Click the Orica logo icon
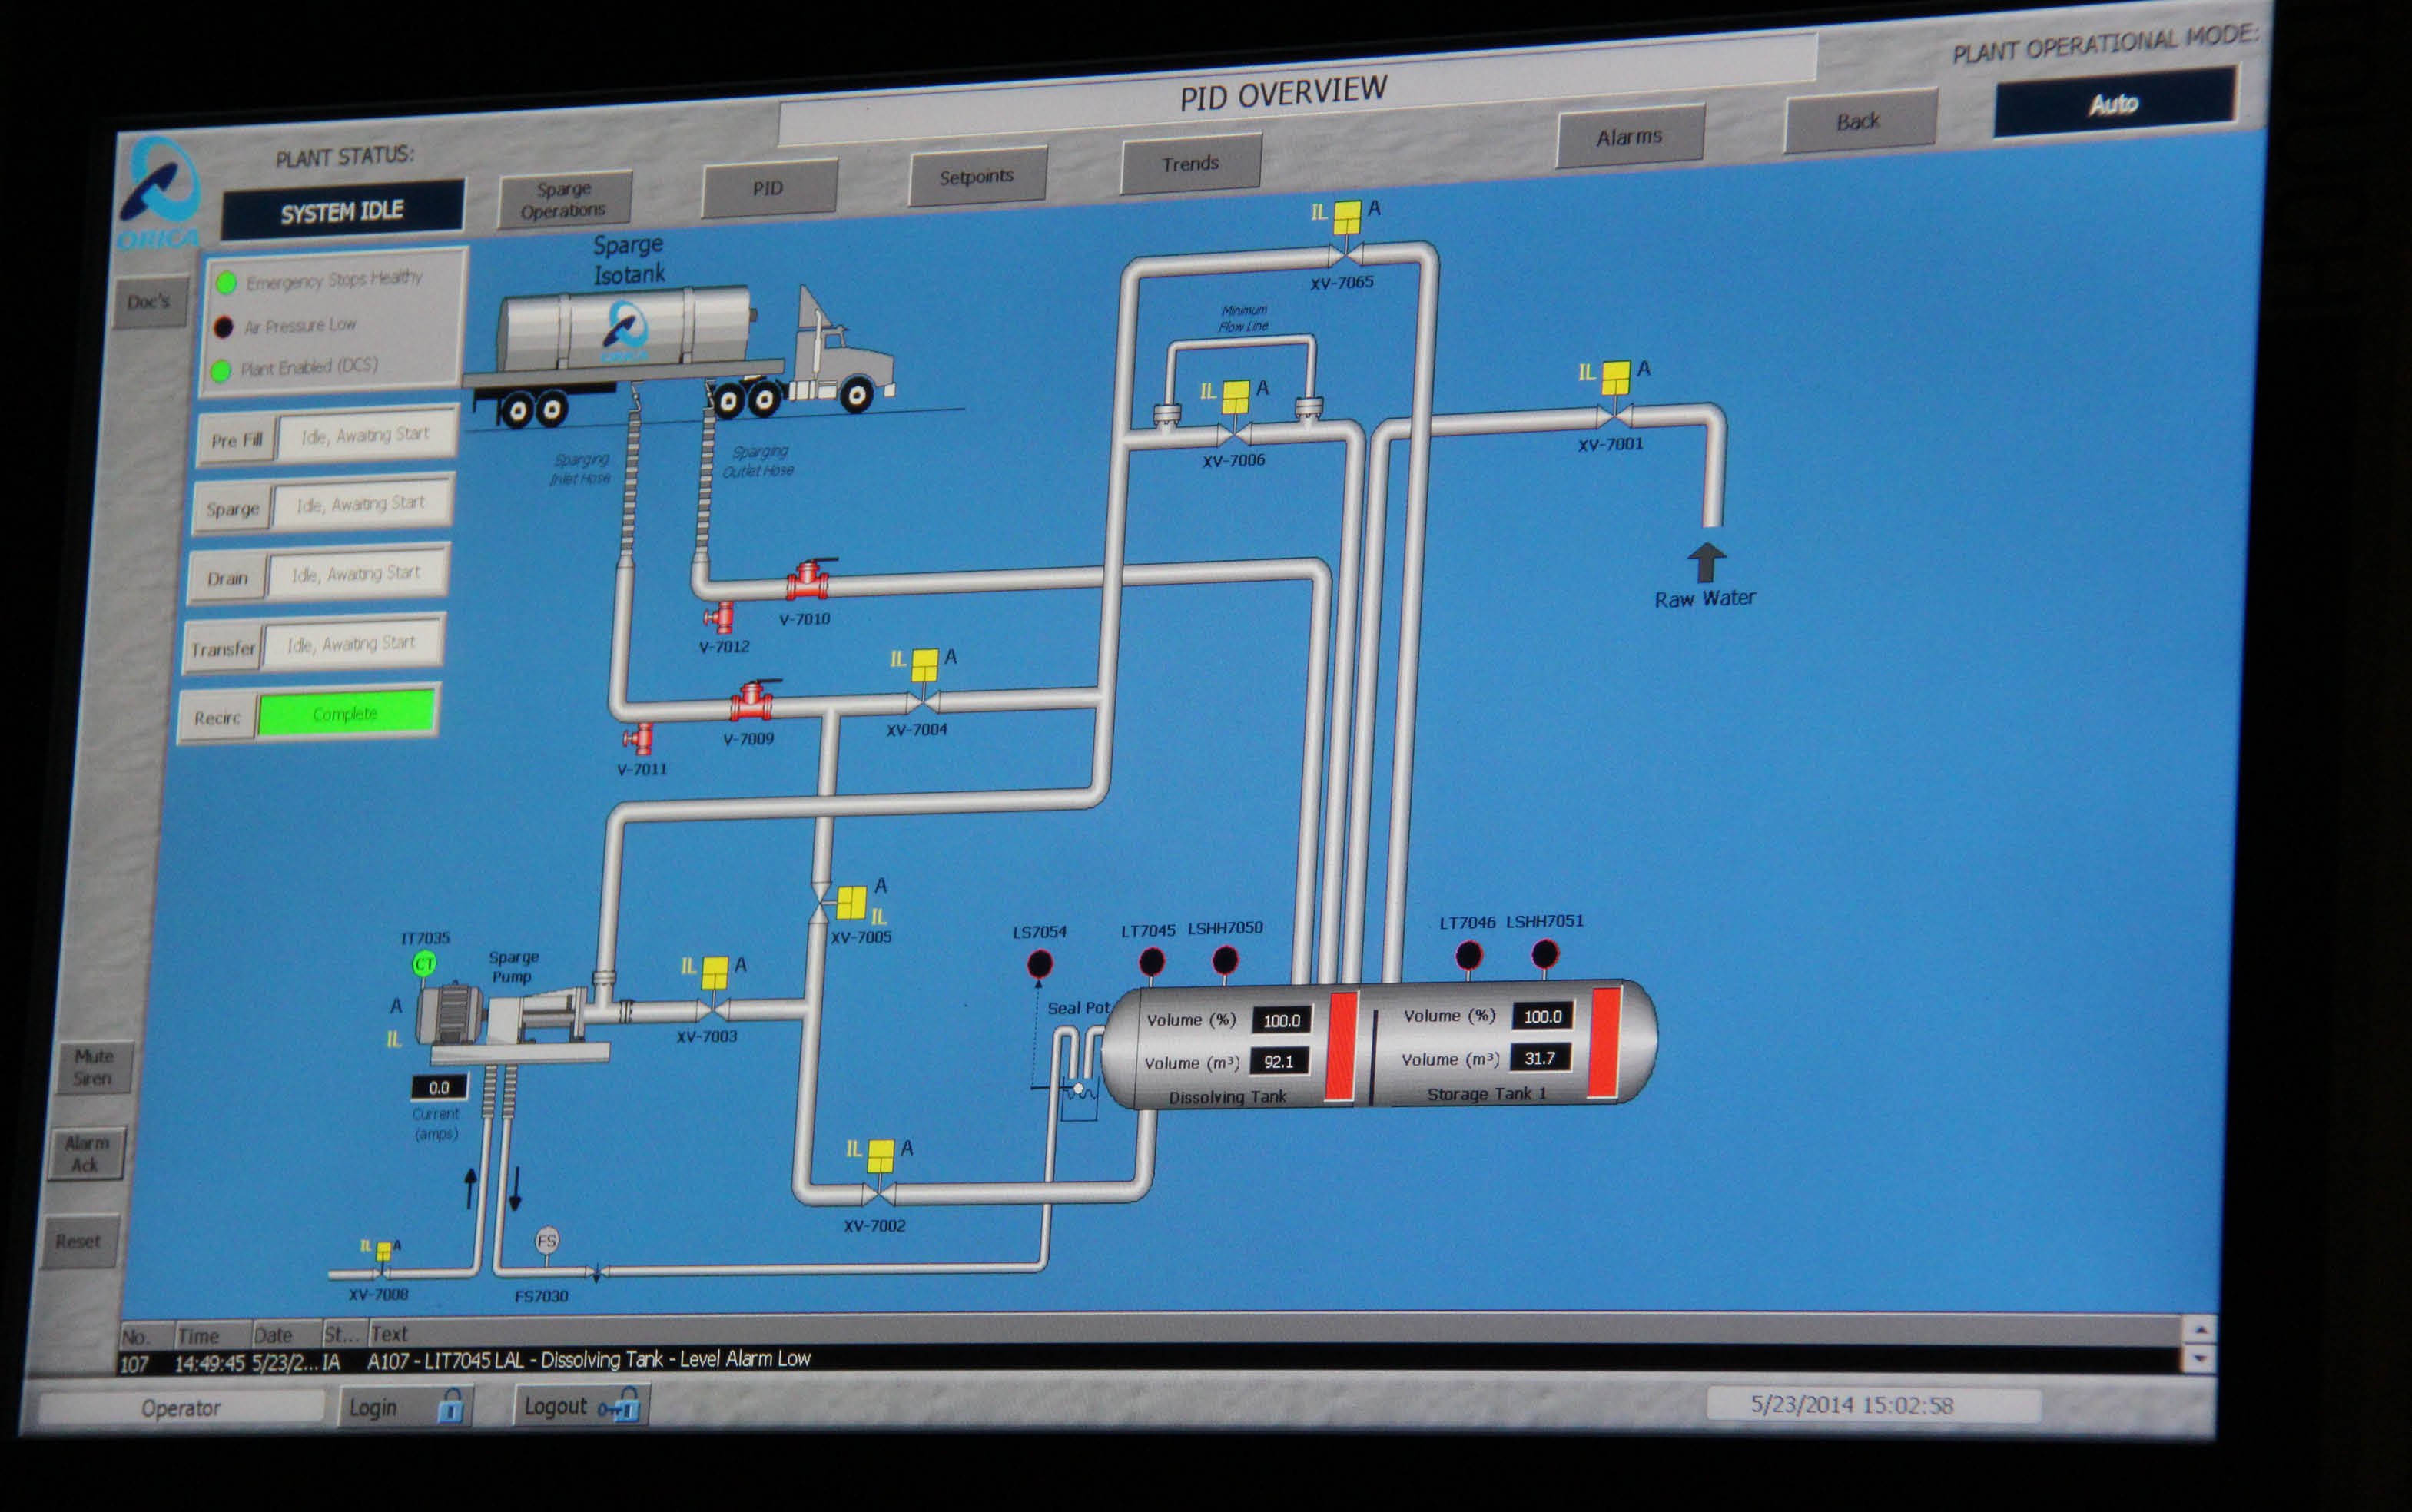Screen dimensions: 2412x1512 point(160,192)
